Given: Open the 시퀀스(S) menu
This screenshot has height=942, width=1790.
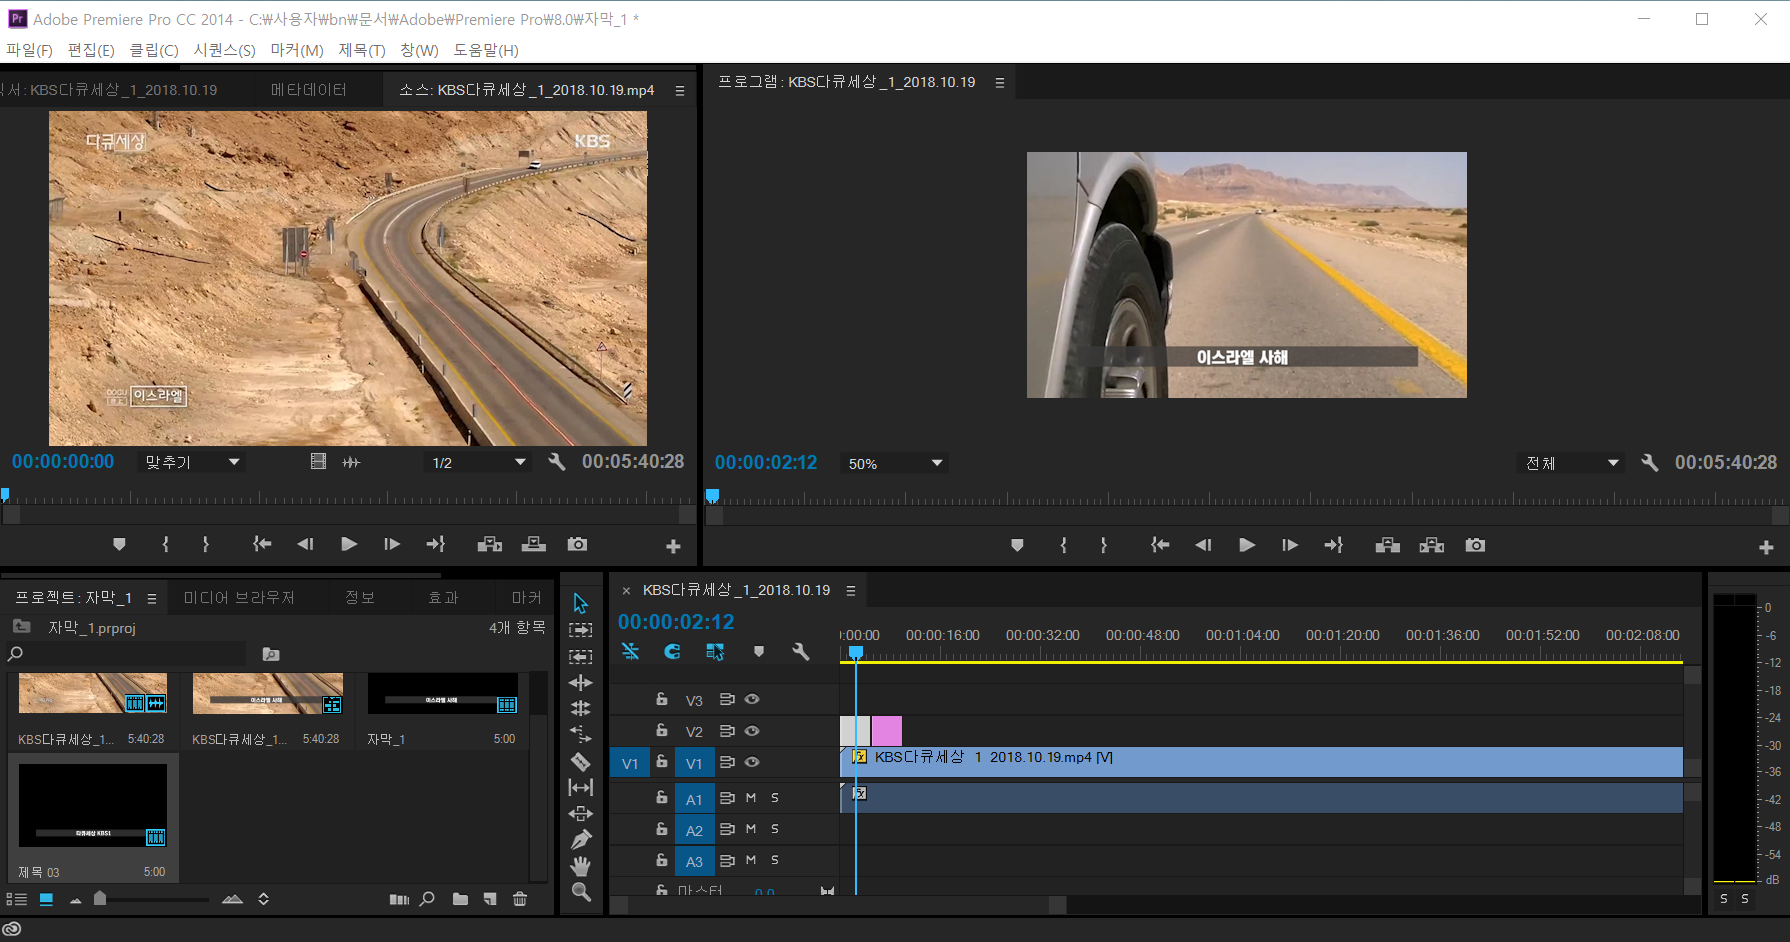Looking at the screenshot, I should (225, 50).
